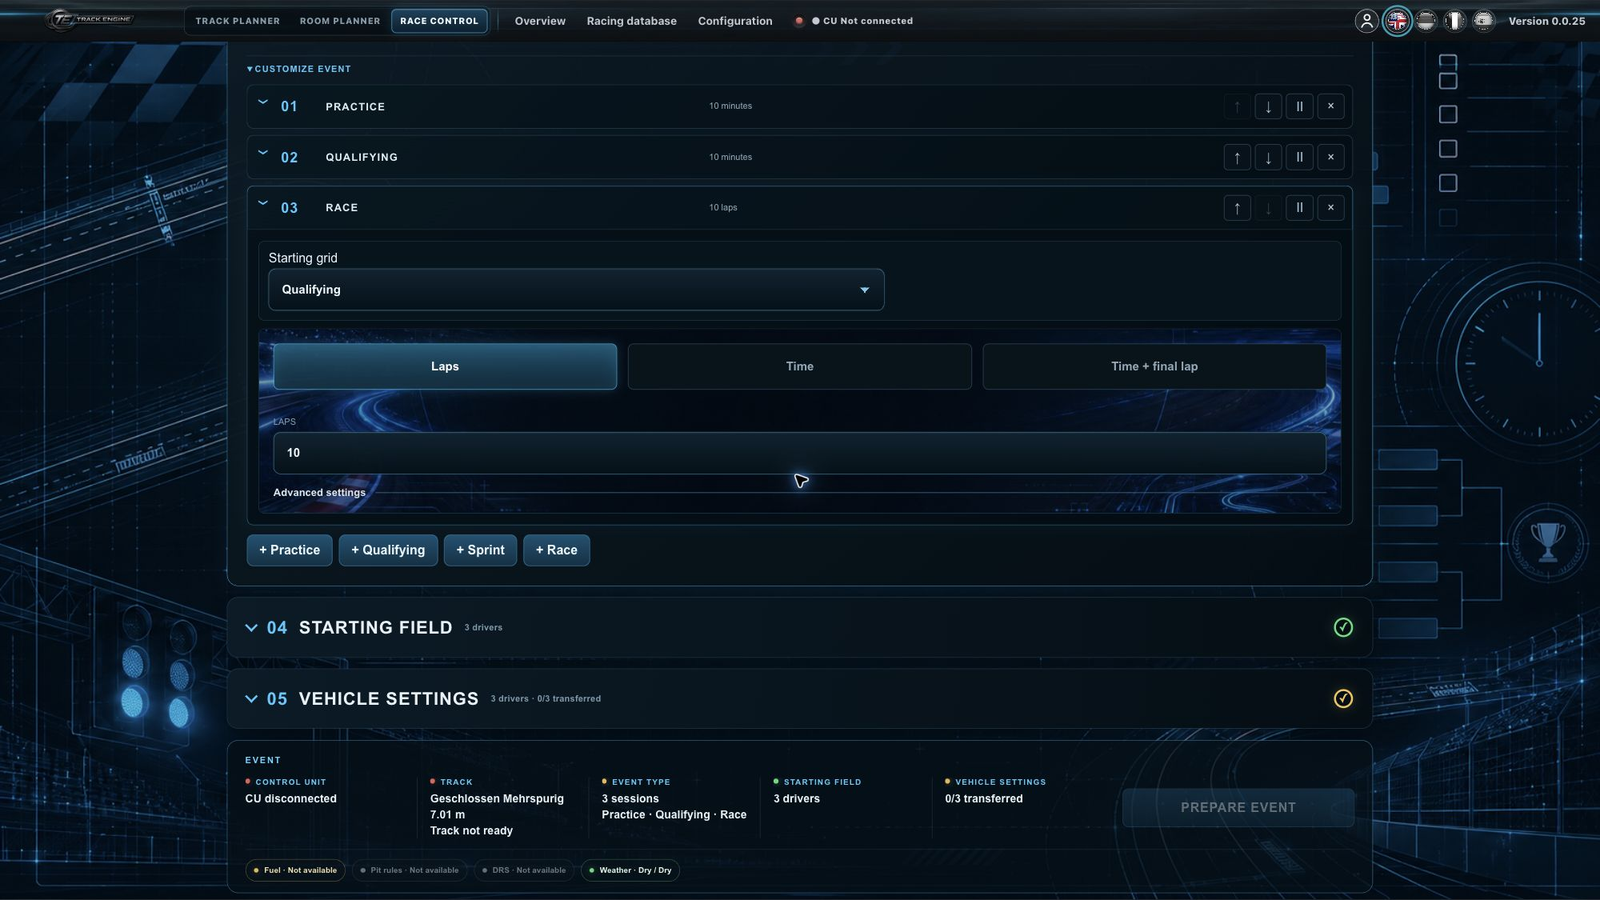Click the Prepare Event button
The width and height of the screenshot is (1600, 900).
coord(1238,808)
